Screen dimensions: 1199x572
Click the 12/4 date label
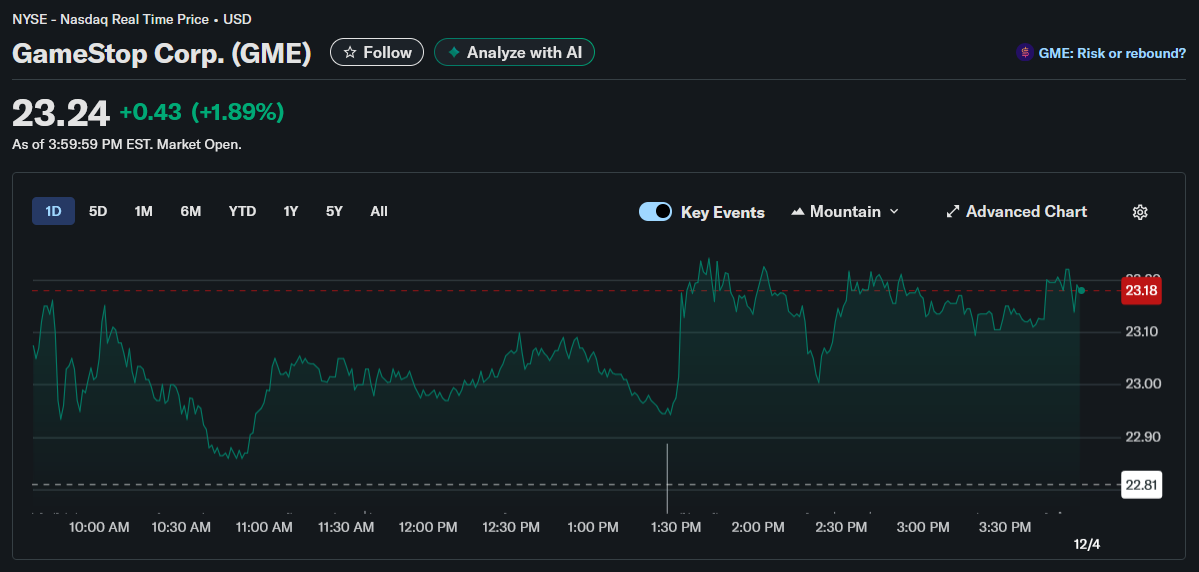point(1087,544)
